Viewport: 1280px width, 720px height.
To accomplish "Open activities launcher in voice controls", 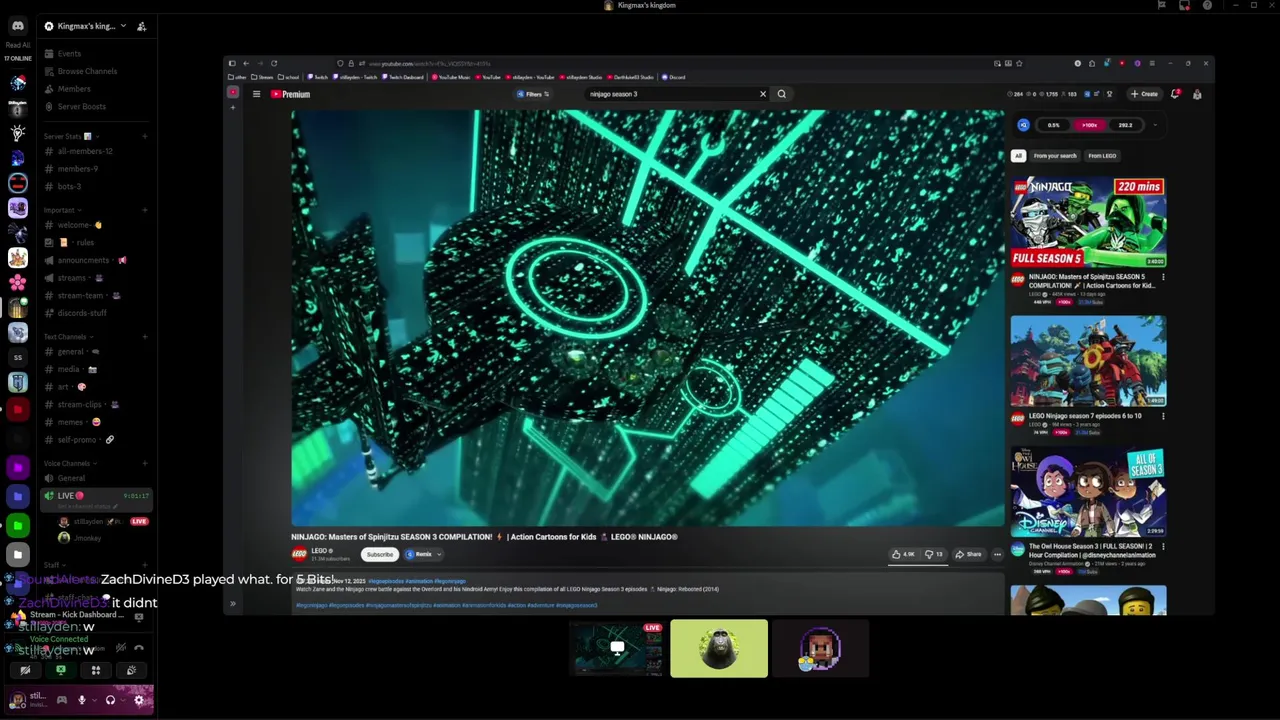I will click(x=96, y=671).
